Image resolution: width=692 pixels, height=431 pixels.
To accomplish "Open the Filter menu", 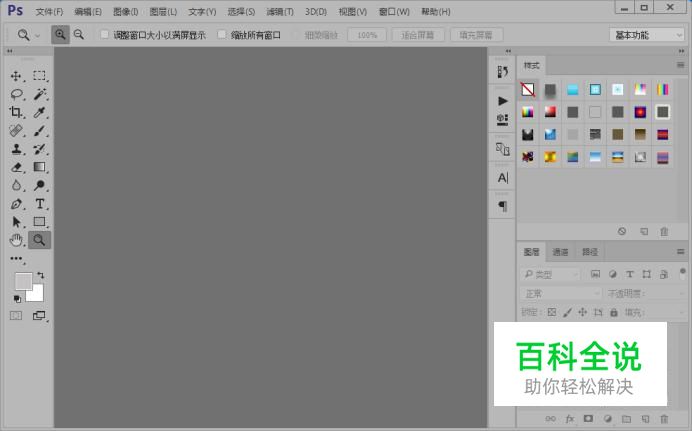I will 280,12.
